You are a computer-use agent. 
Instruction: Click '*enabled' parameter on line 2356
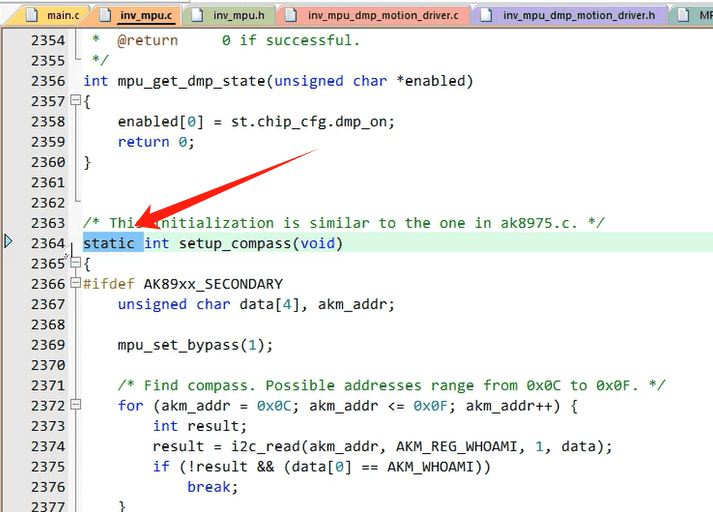[431, 81]
